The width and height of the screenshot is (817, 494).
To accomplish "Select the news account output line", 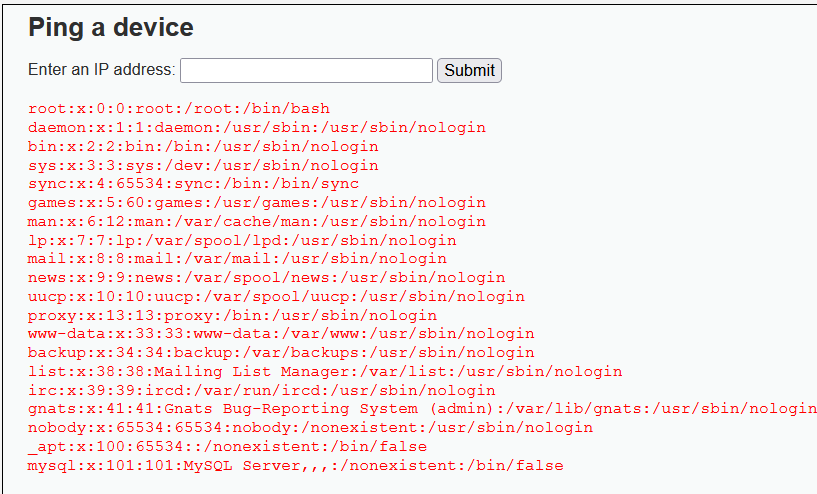I will pyautogui.click(x=267, y=278).
